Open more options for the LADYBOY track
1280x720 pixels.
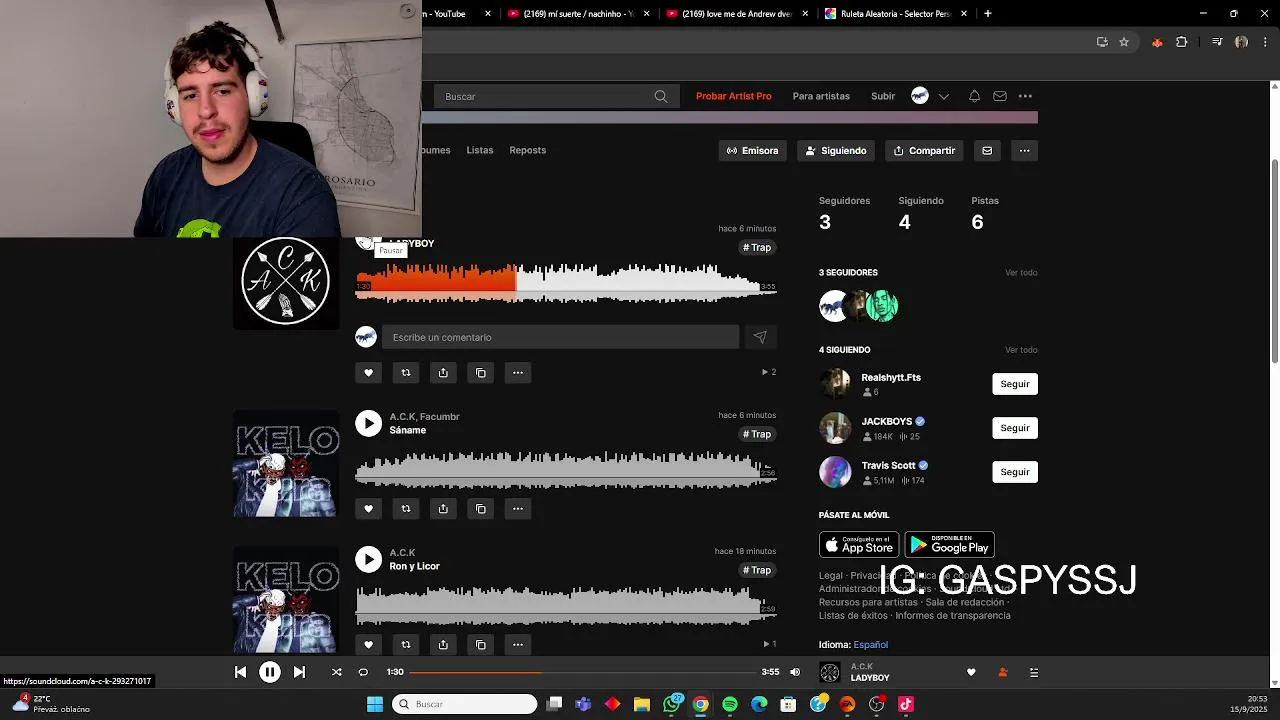pos(518,373)
